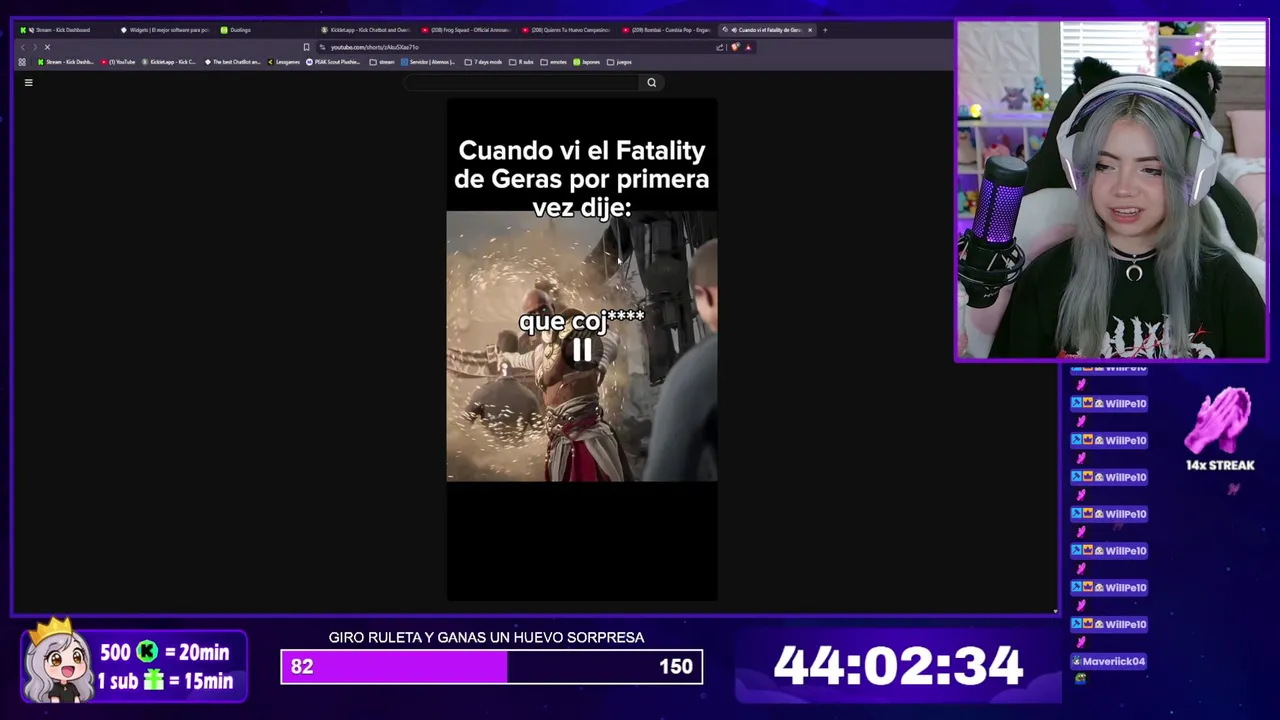Click the Brave shields lion icon
The width and height of the screenshot is (1280, 720).
point(735,47)
